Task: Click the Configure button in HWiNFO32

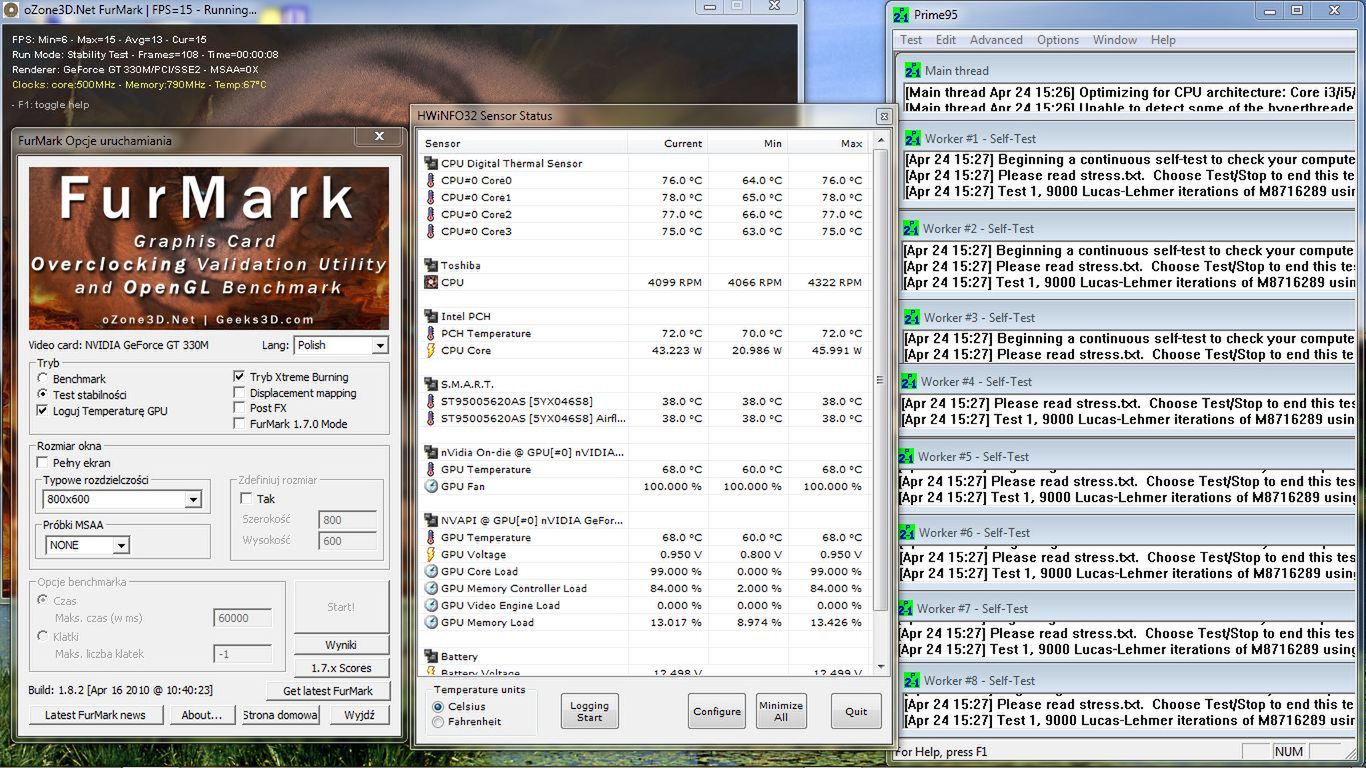Action: (717, 711)
